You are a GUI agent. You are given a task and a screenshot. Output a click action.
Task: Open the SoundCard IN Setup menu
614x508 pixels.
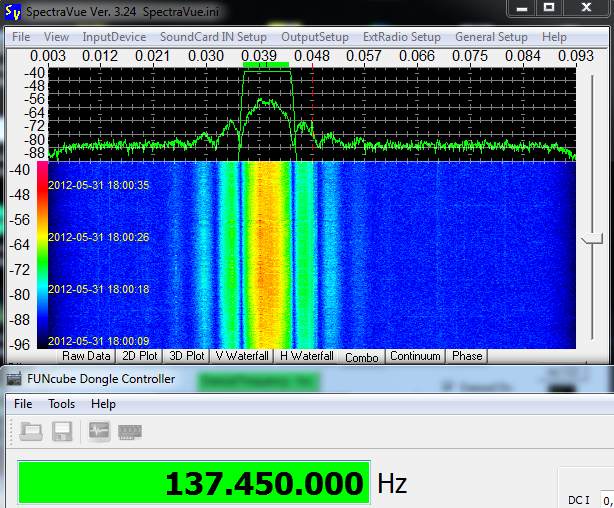[213, 37]
